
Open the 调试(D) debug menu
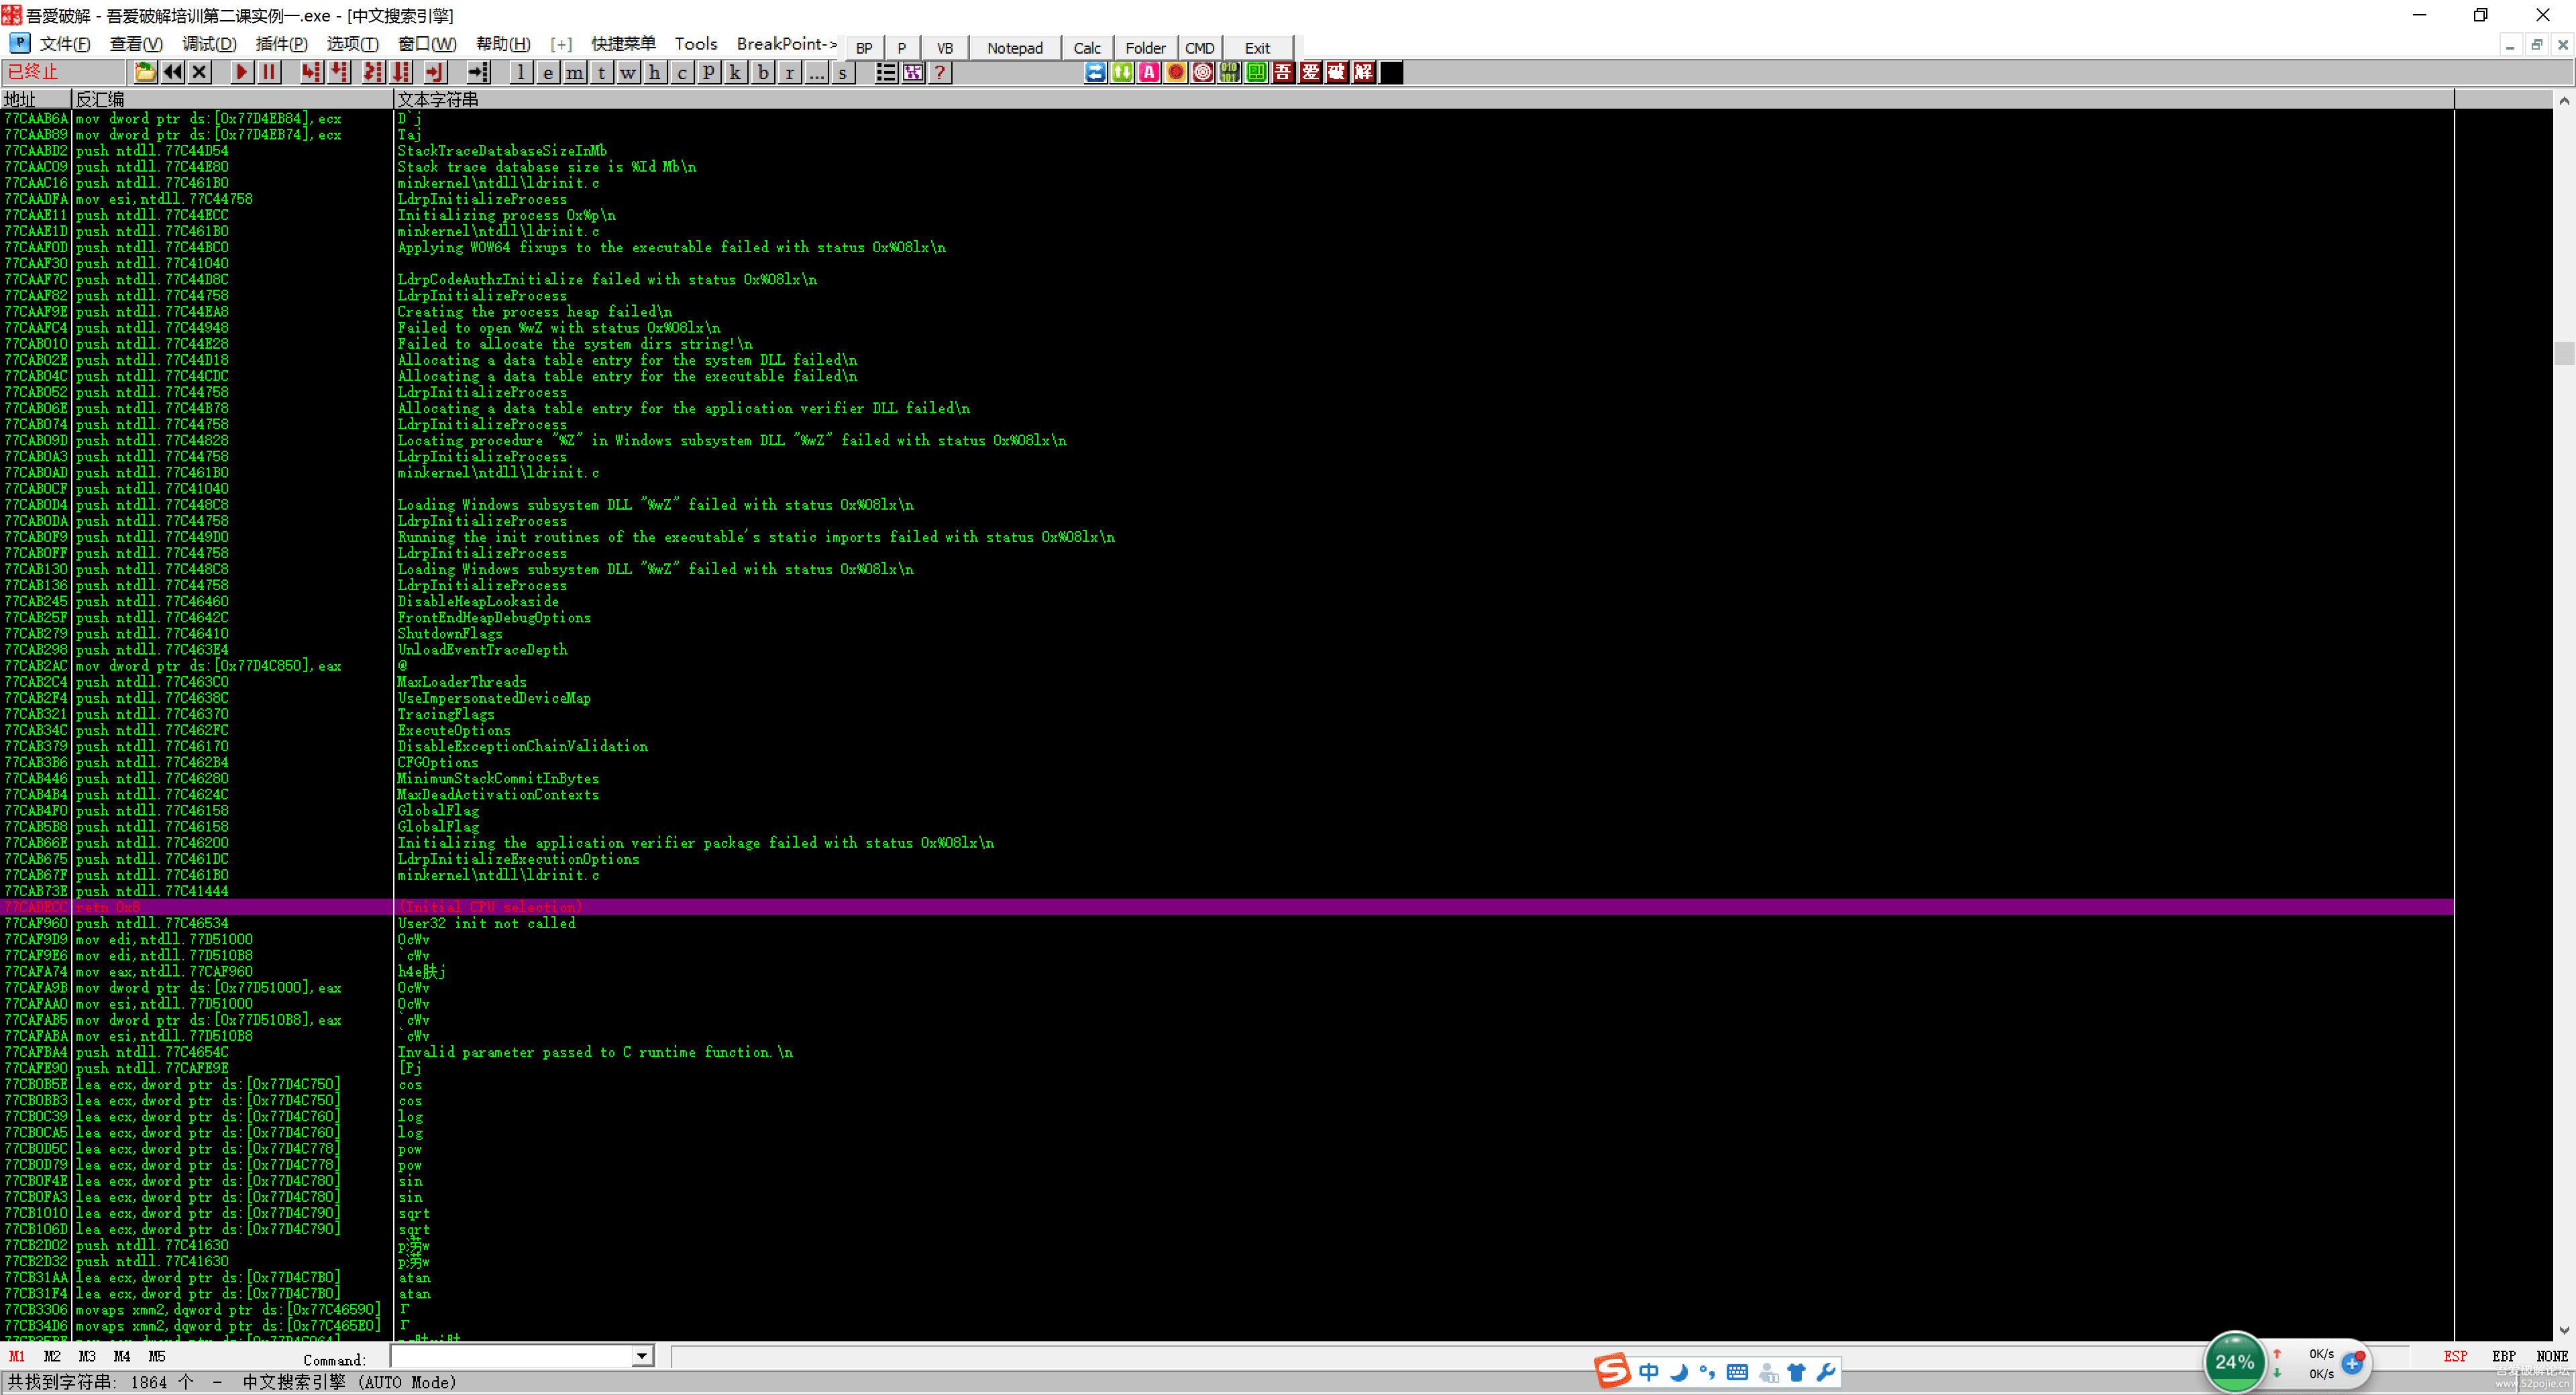coord(209,44)
